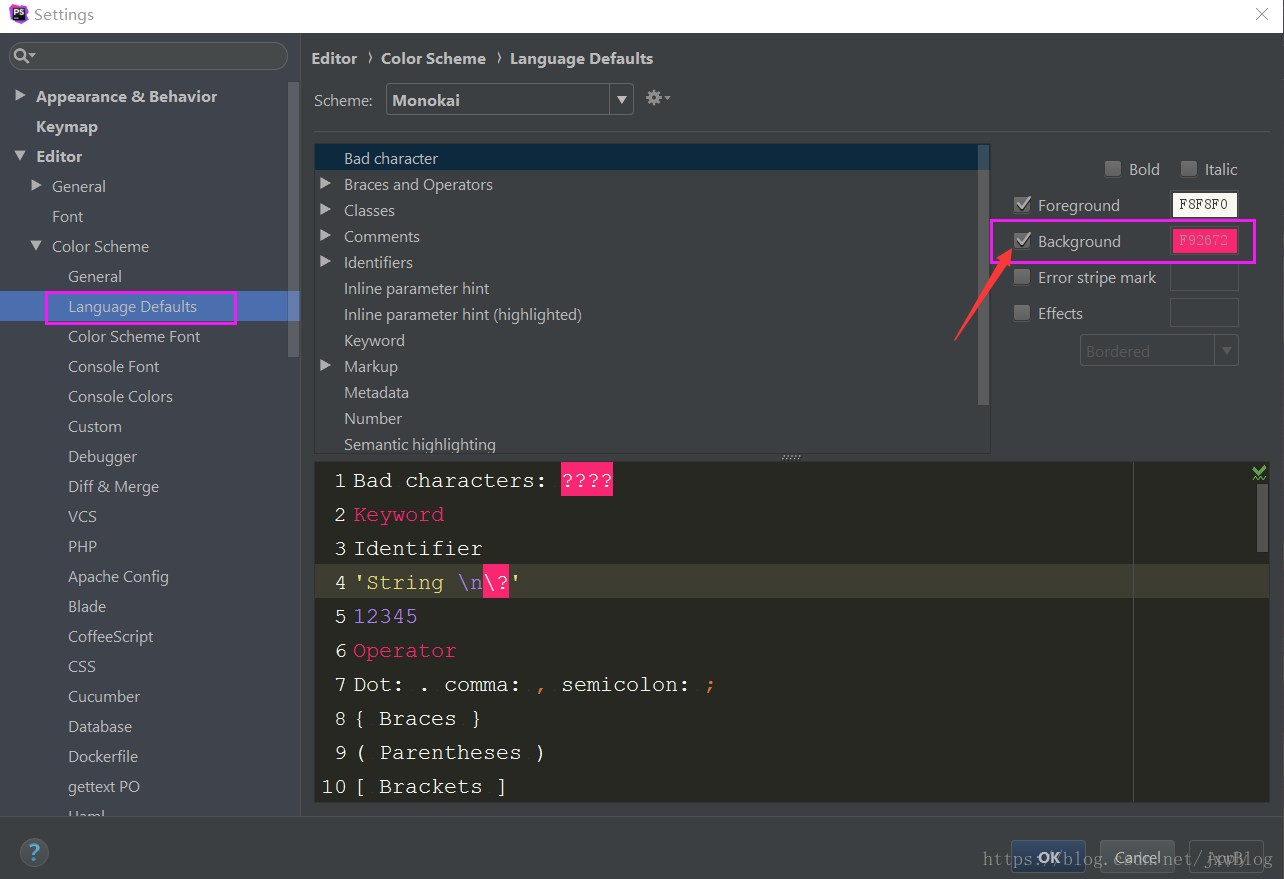Select Blade color scheme page

[x=87, y=606]
